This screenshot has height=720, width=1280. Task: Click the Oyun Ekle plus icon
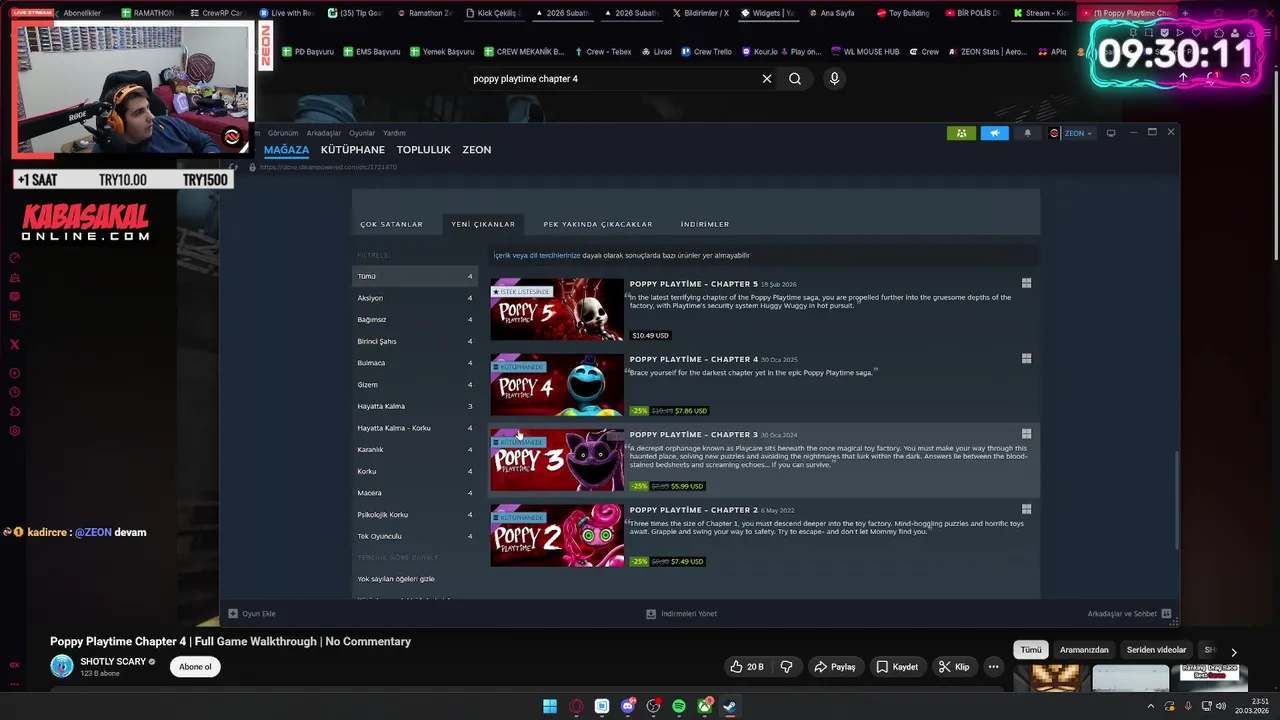[x=233, y=614]
